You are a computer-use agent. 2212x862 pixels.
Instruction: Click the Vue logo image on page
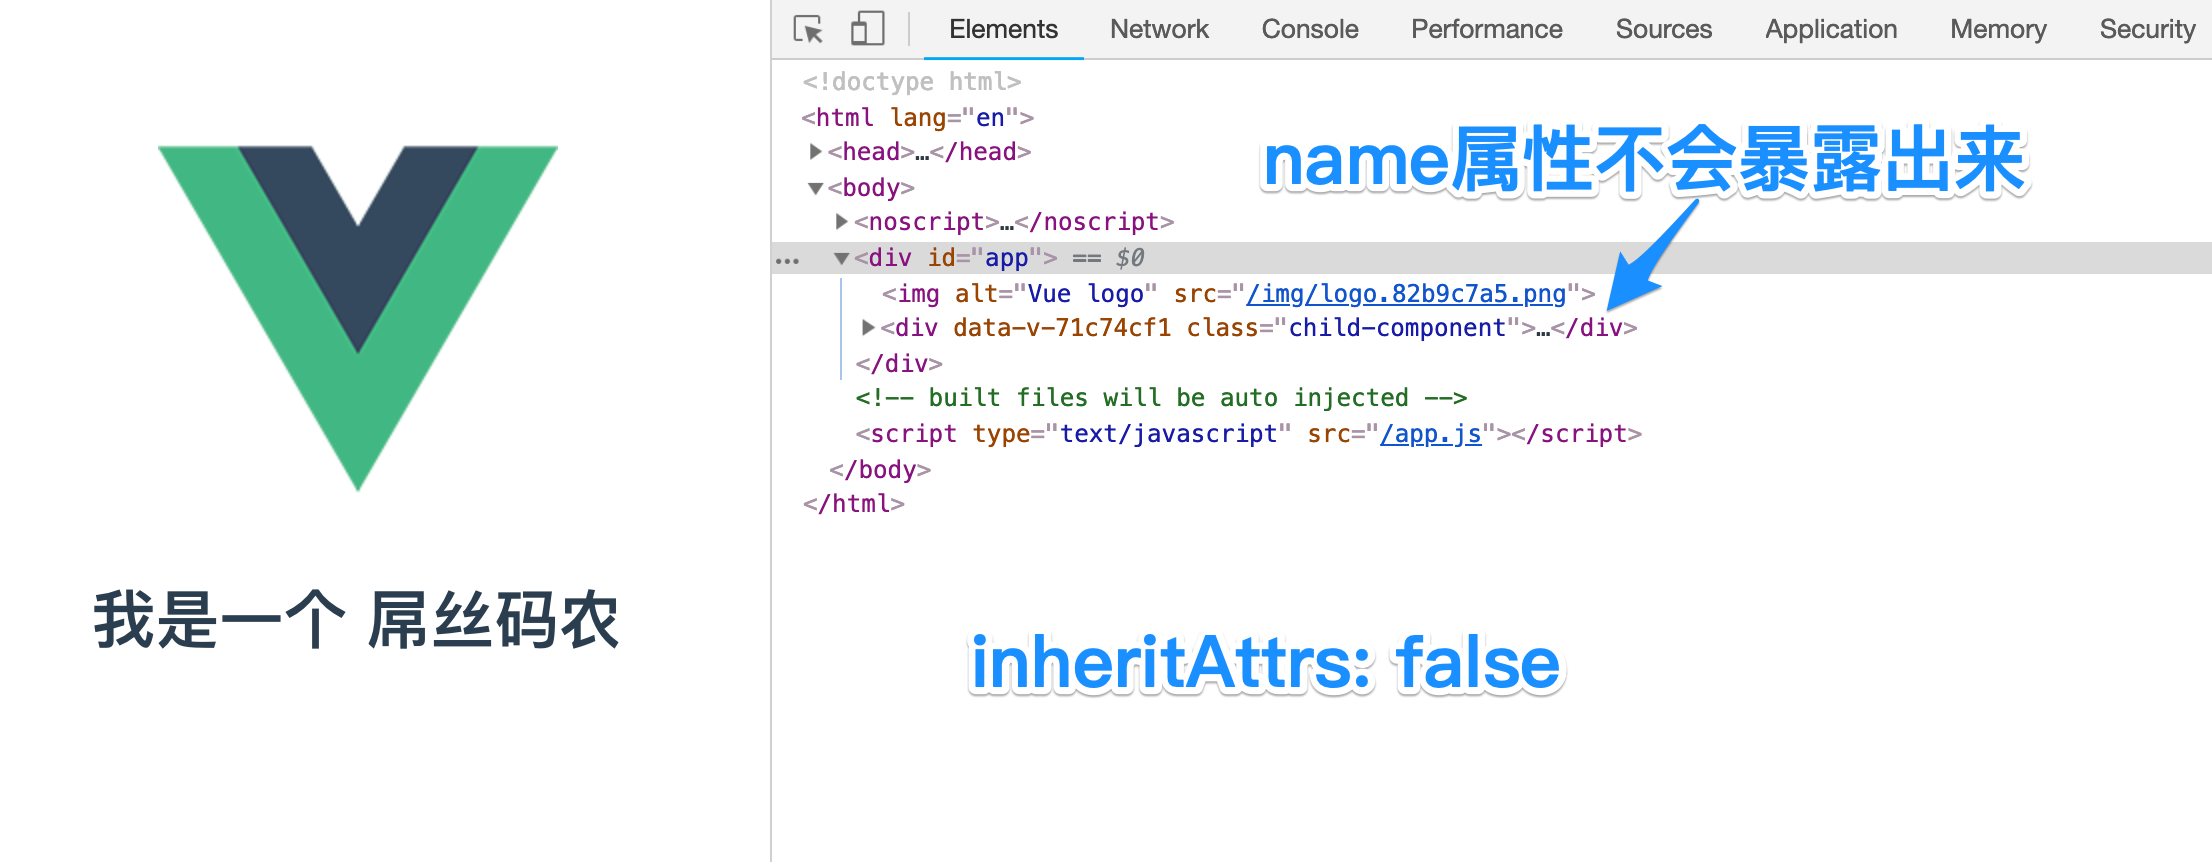(x=358, y=318)
